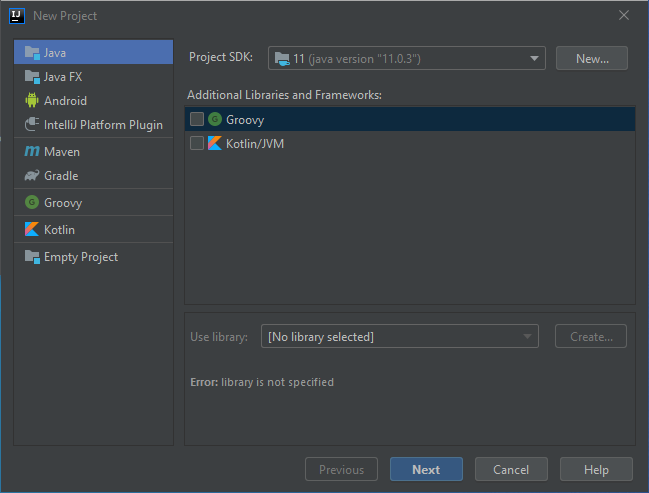This screenshot has height=493, width=649.
Task: Click the Gradle elephant icon
Action: (32, 176)
